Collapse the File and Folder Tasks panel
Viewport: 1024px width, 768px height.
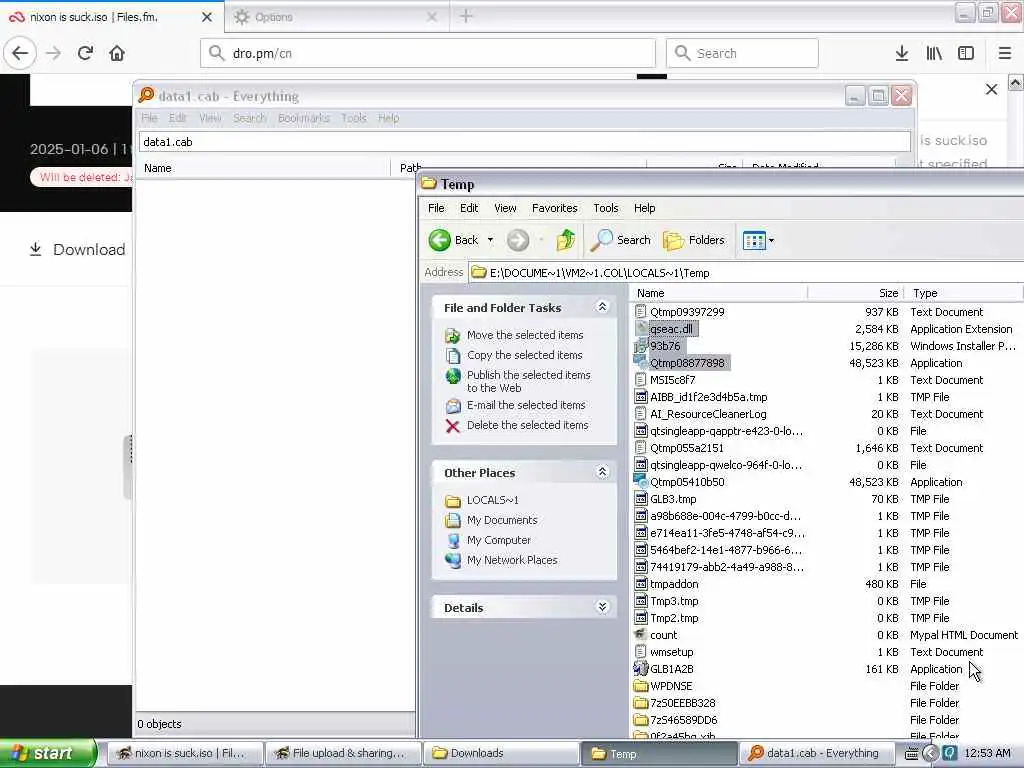click(602, 307)
